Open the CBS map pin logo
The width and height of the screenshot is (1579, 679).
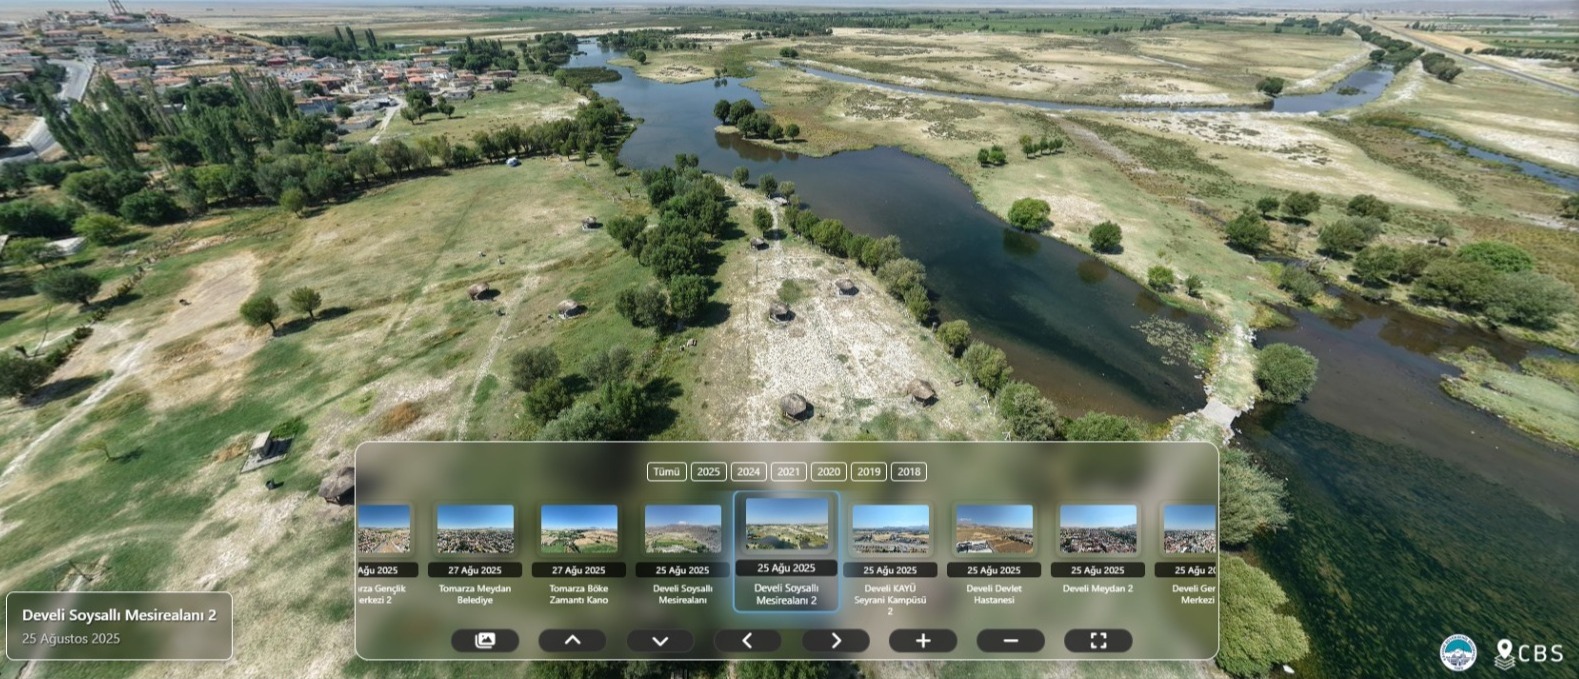click(1529, 654)
